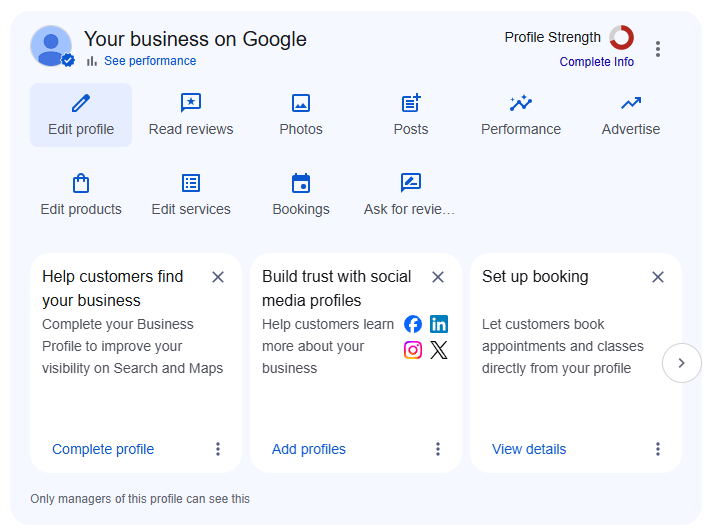The image size is (715, 530).
Task: Click the Complete Info link
Action: (x=596, y=62)
